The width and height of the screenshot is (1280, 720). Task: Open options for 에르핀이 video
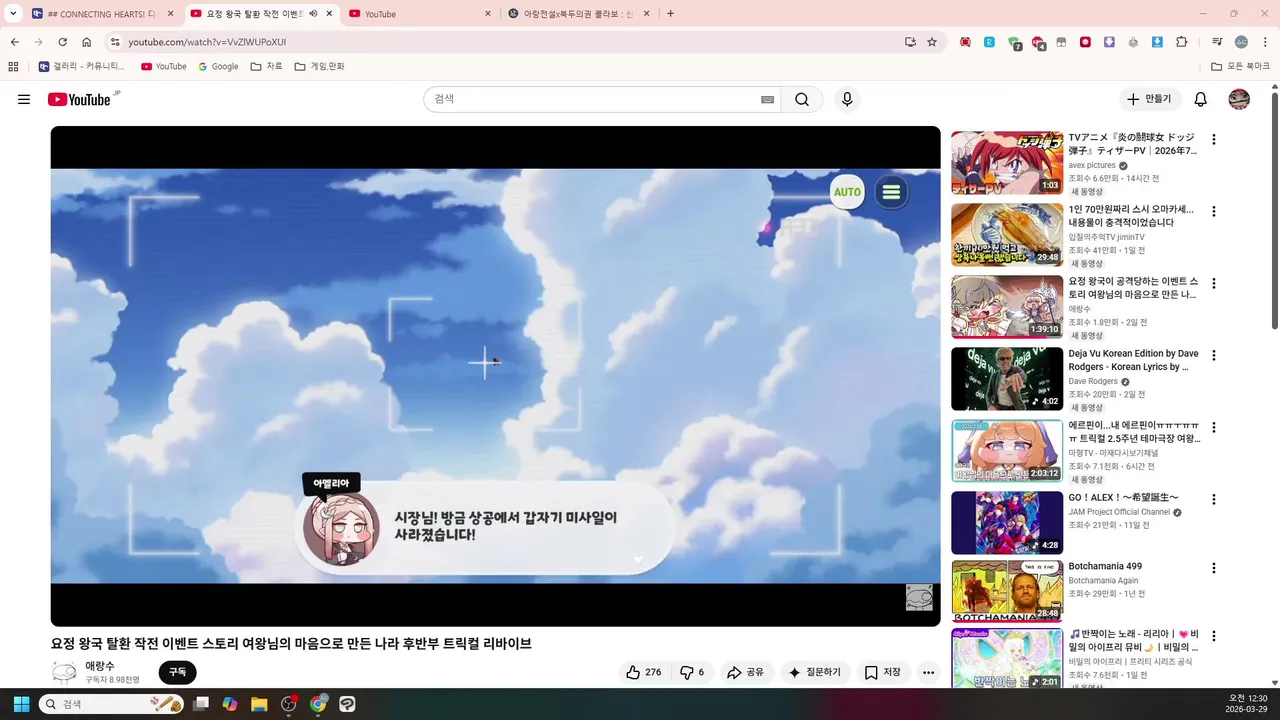[1214, 427]
